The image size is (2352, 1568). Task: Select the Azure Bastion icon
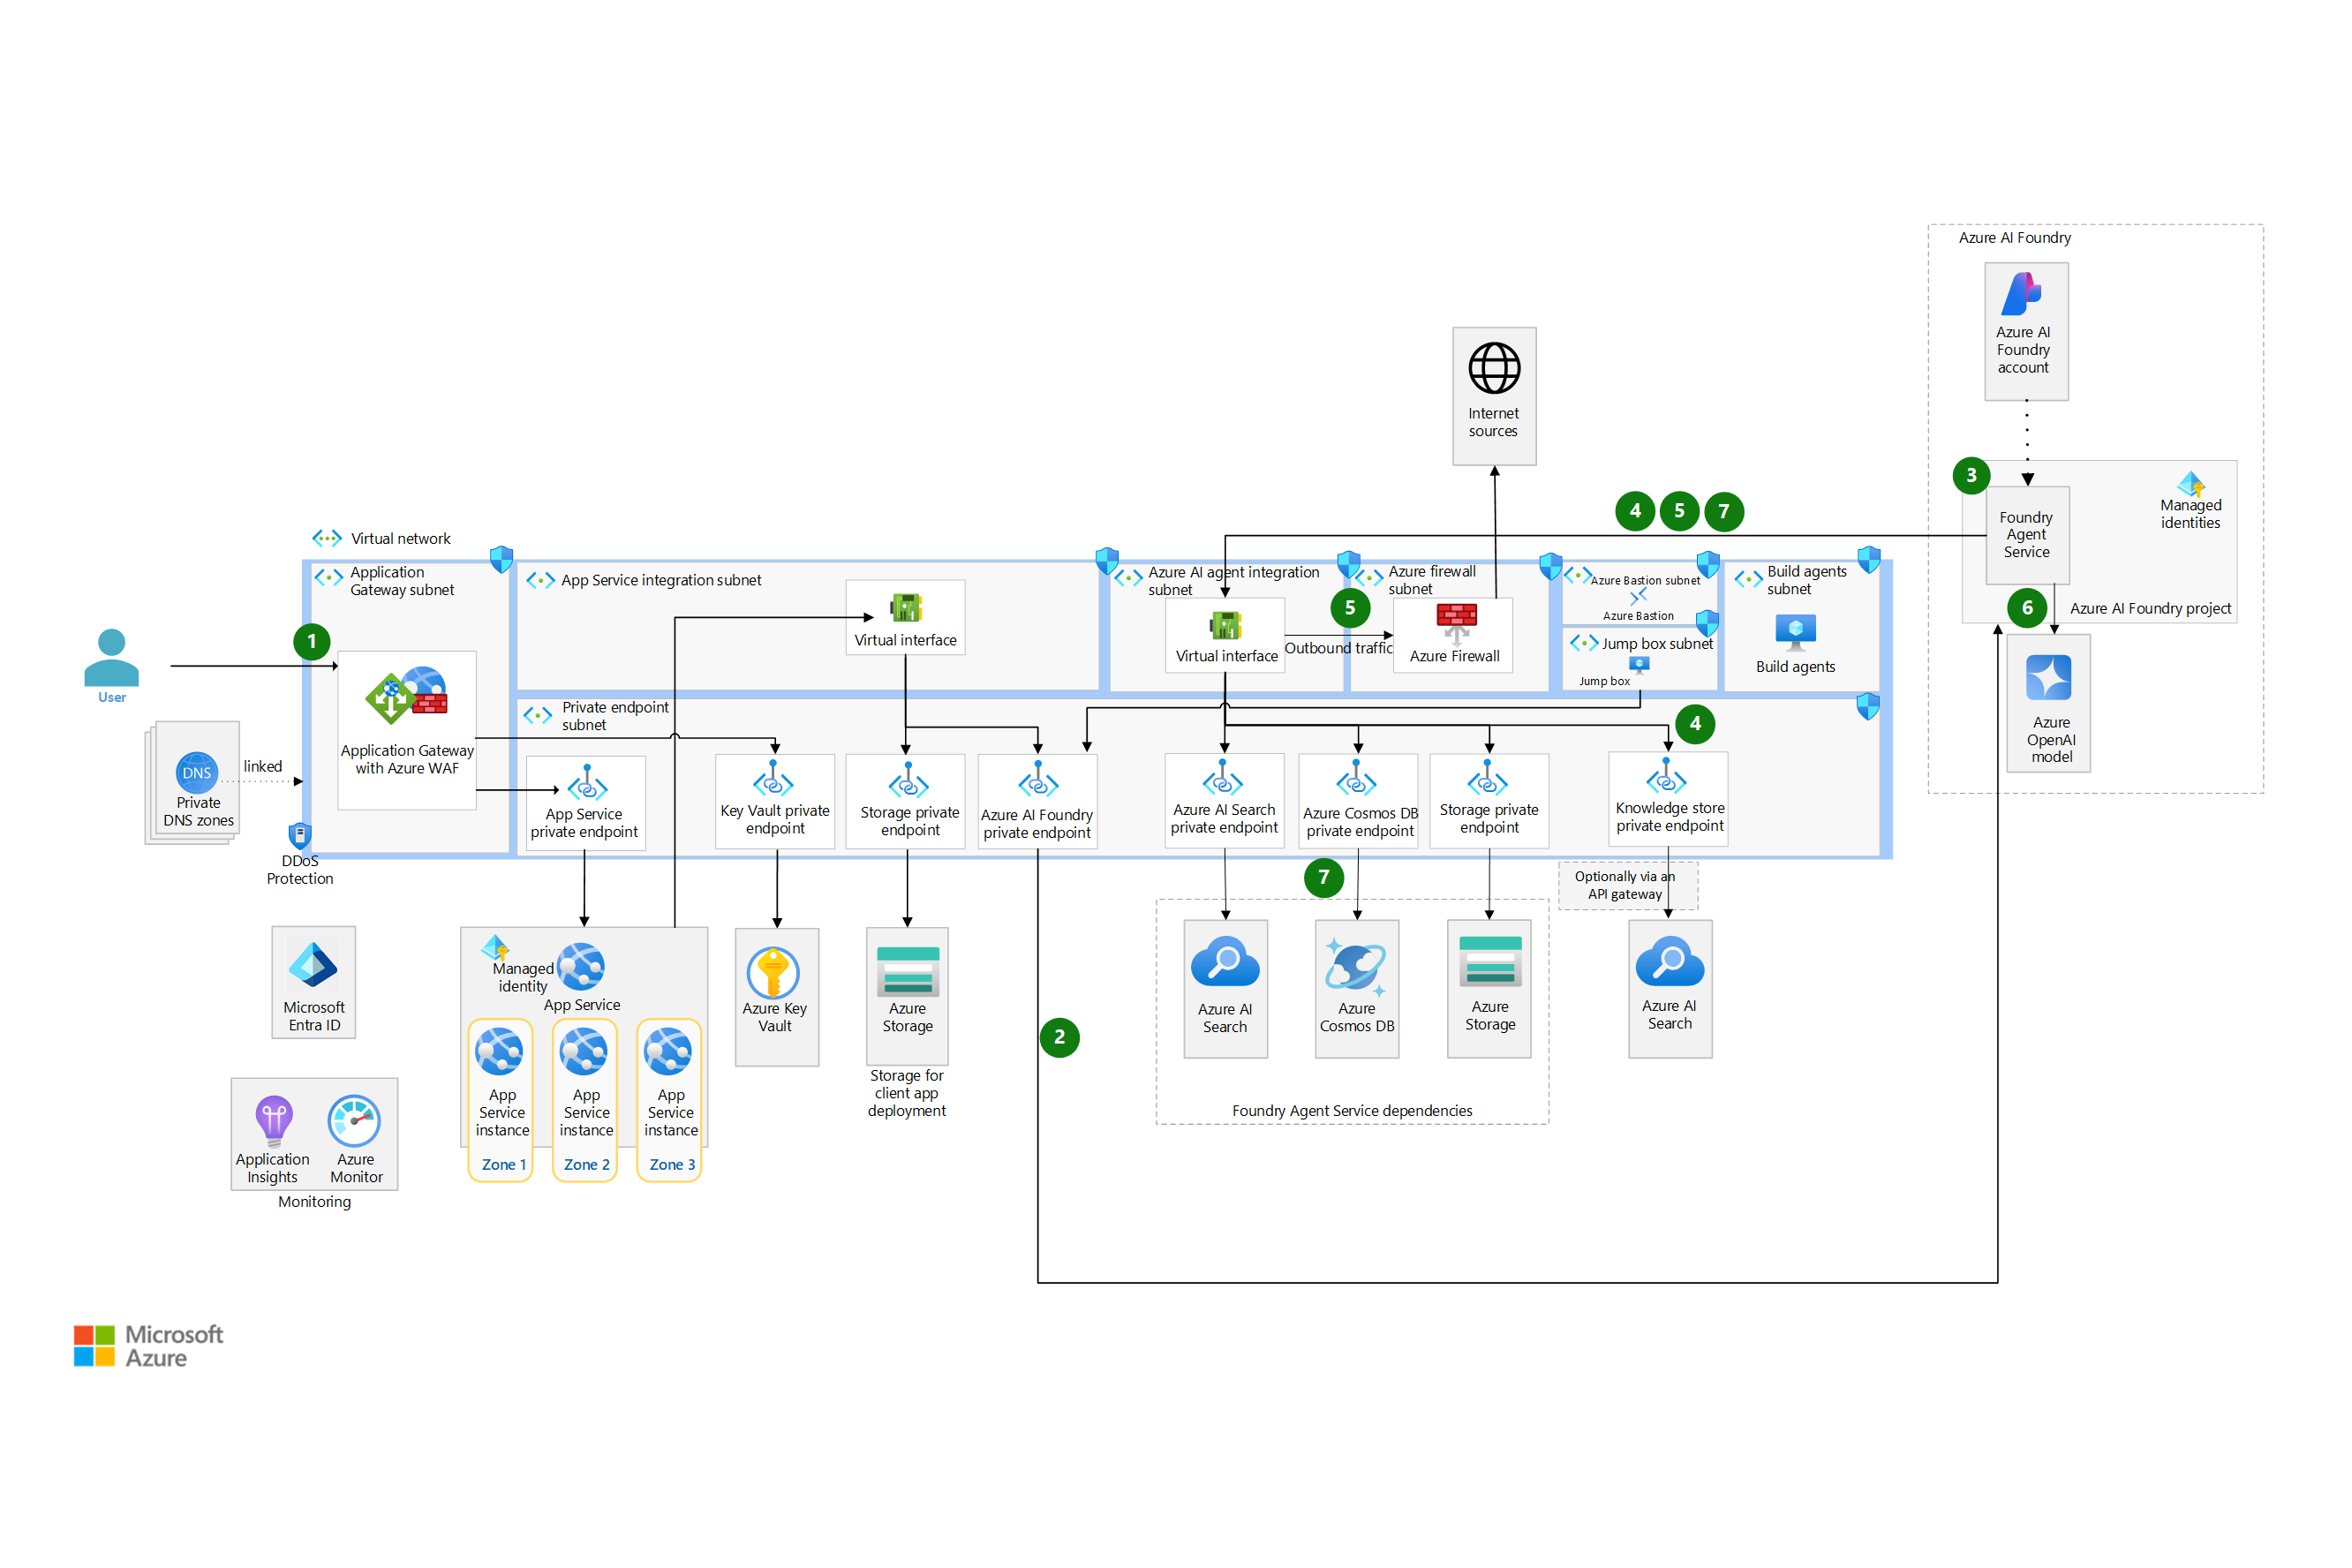[1638, 597]
